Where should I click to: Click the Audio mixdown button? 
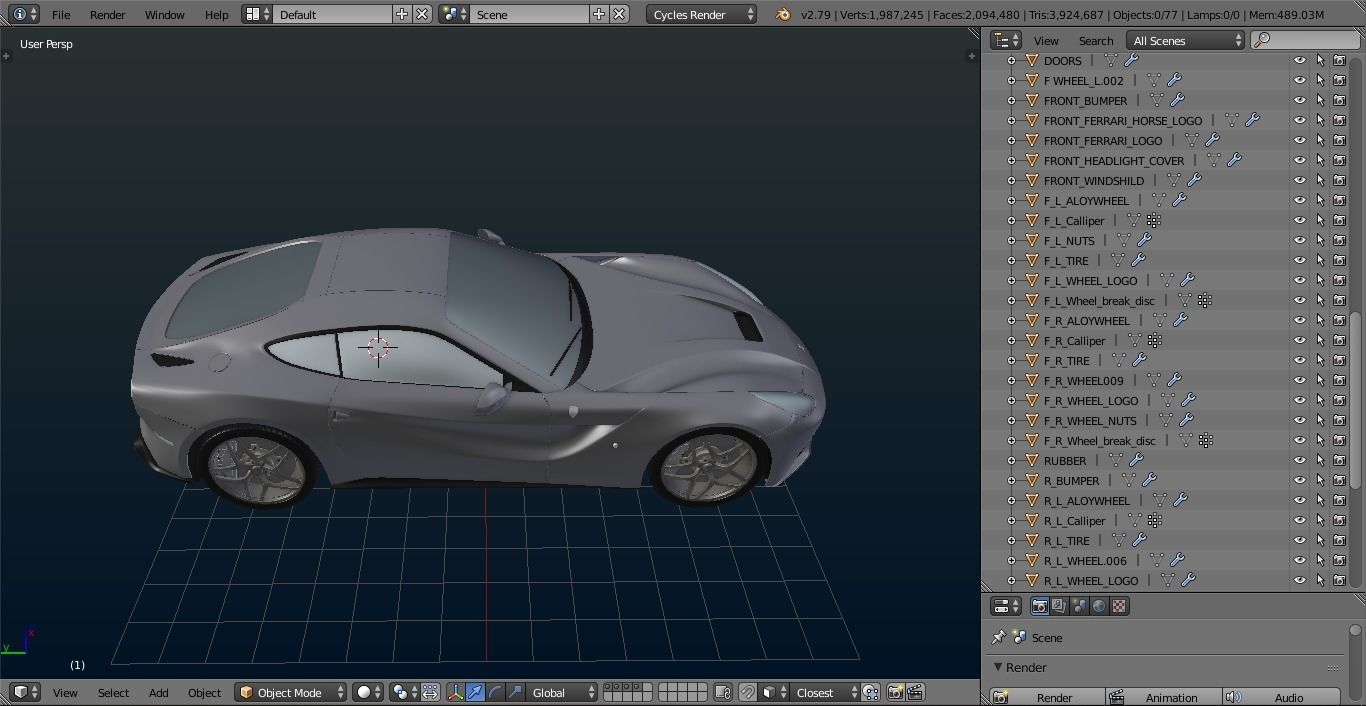click(x=1283, y=697)
